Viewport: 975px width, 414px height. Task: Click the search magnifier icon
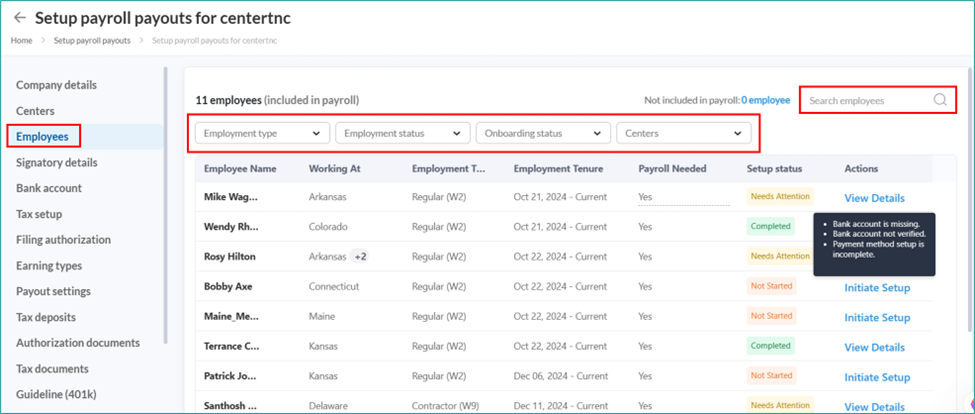click(x=940, y=100)
